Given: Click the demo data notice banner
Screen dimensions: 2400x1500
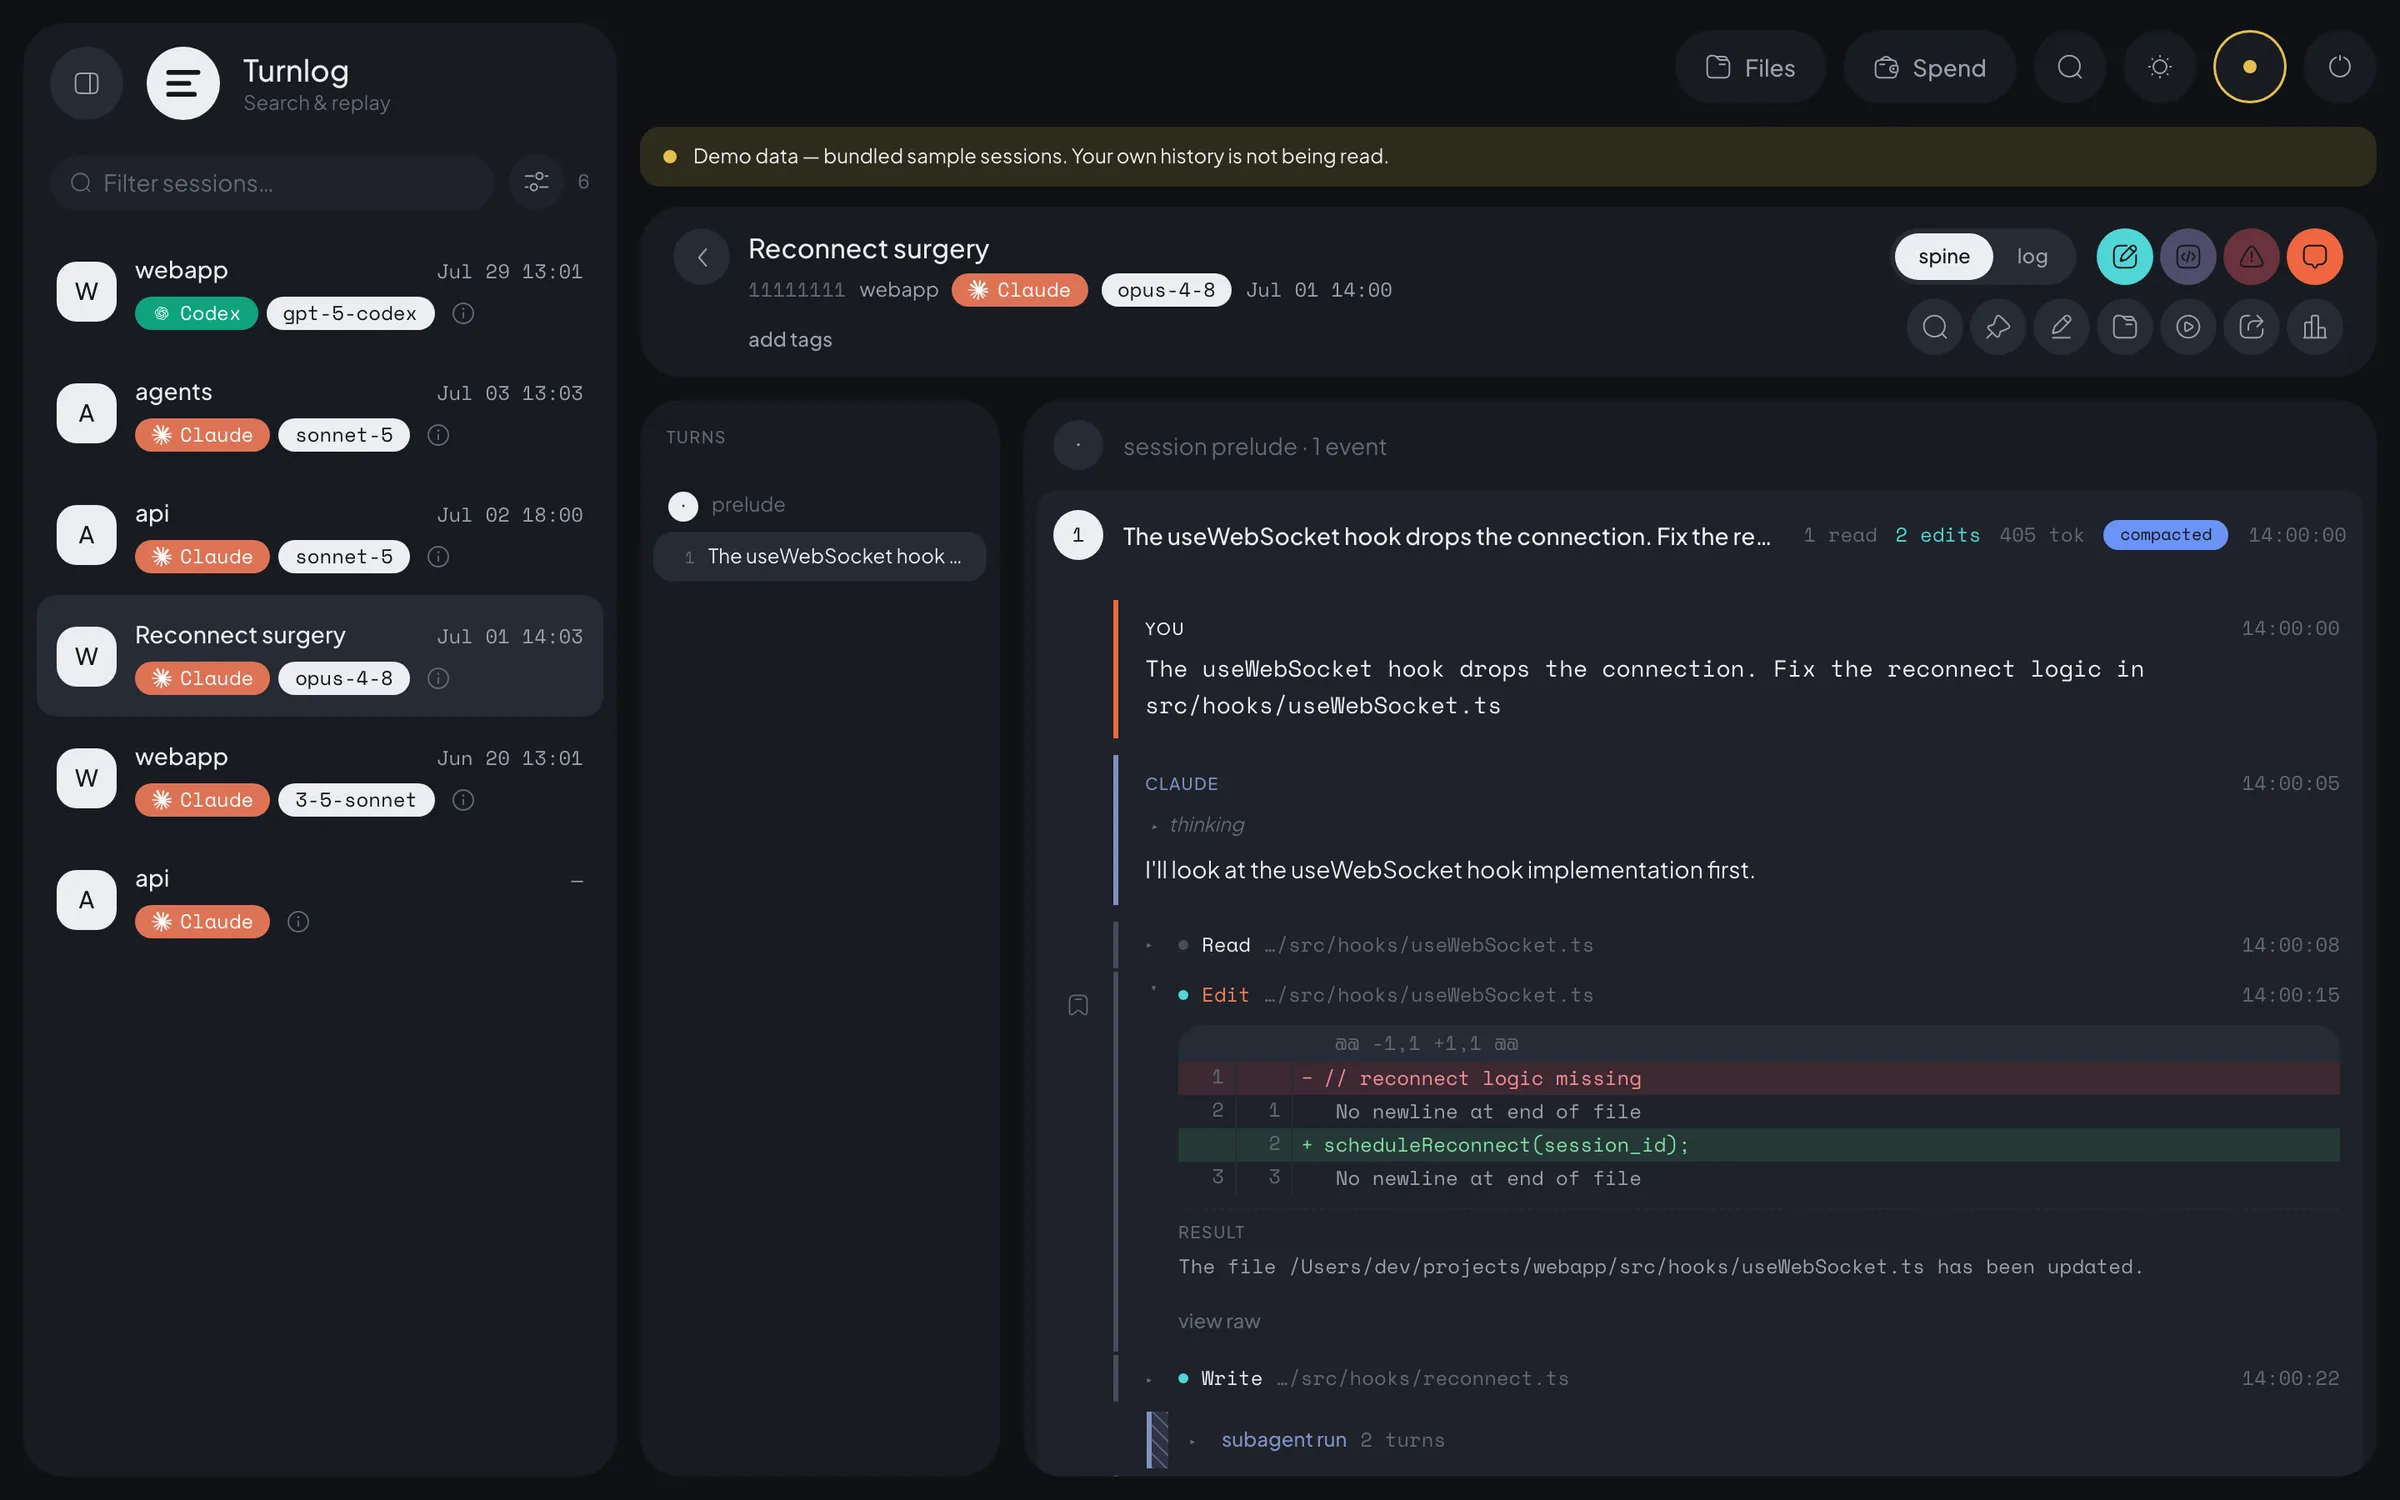Looking at the screenshot, I should pyautogui.click(x=1508, y=156).
